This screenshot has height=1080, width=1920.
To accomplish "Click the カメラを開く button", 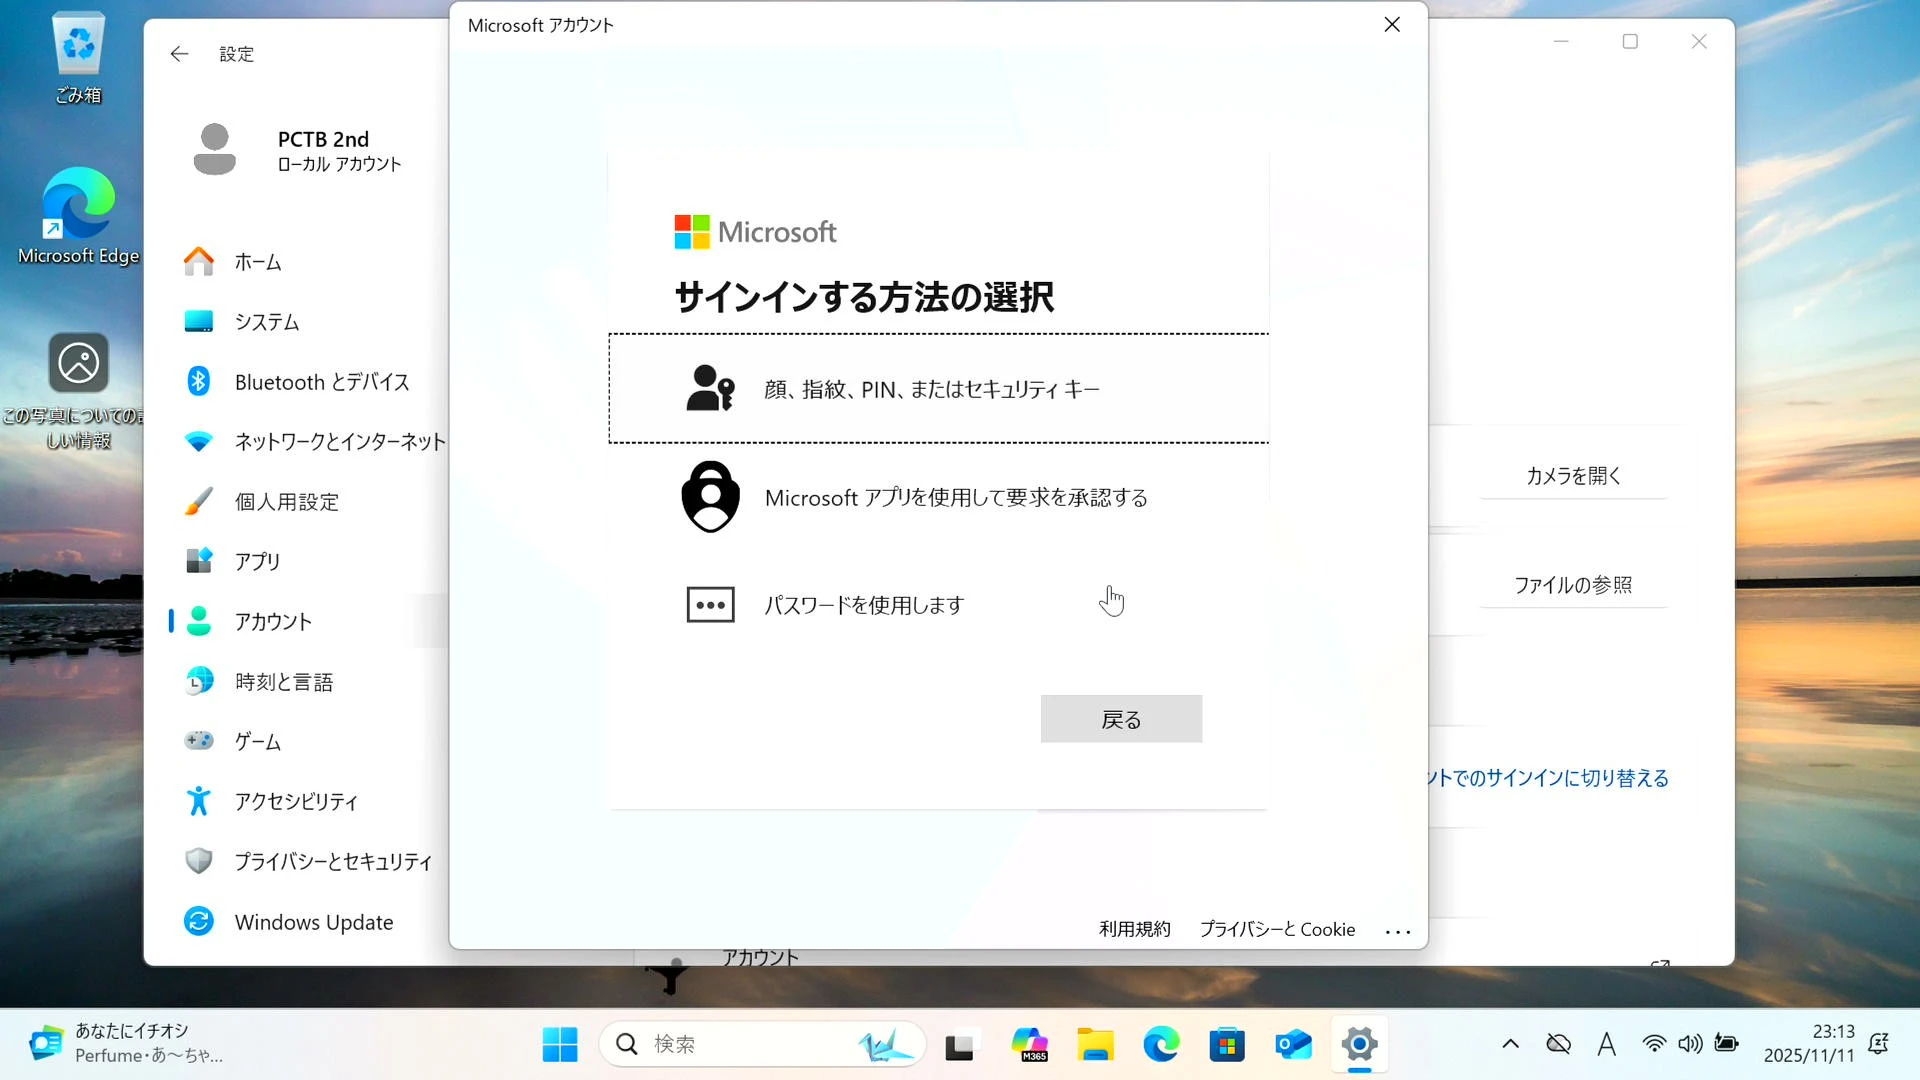I will [1572, 476].
